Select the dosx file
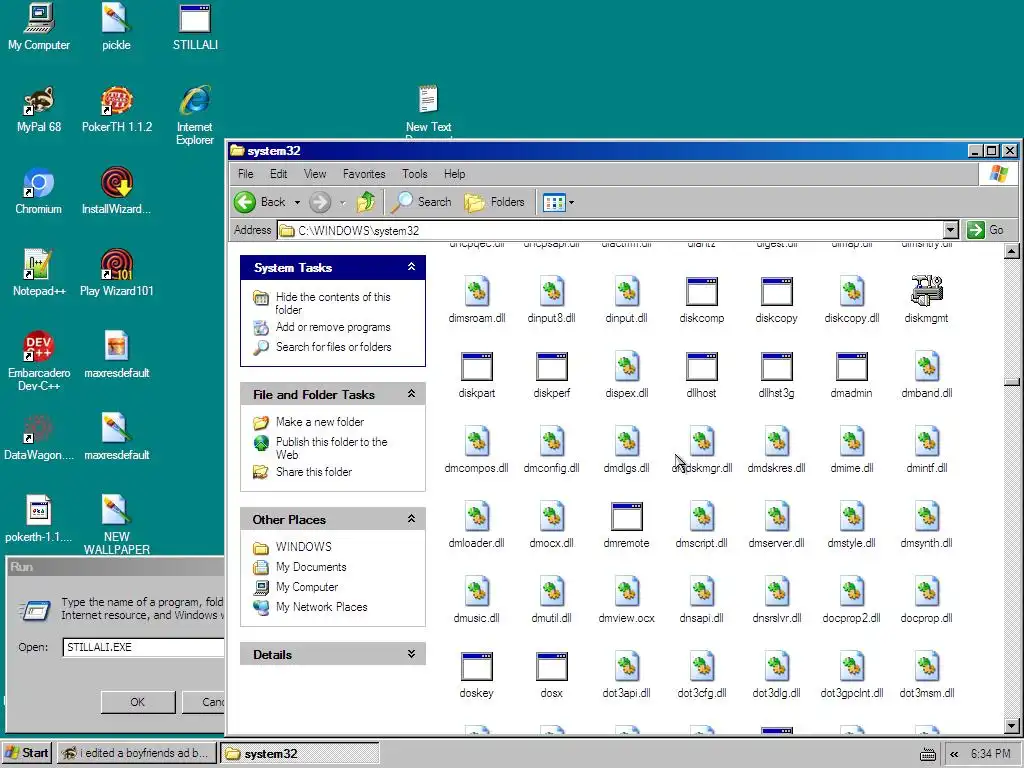The image size is (1024, 768). click(x=551, y=675)
